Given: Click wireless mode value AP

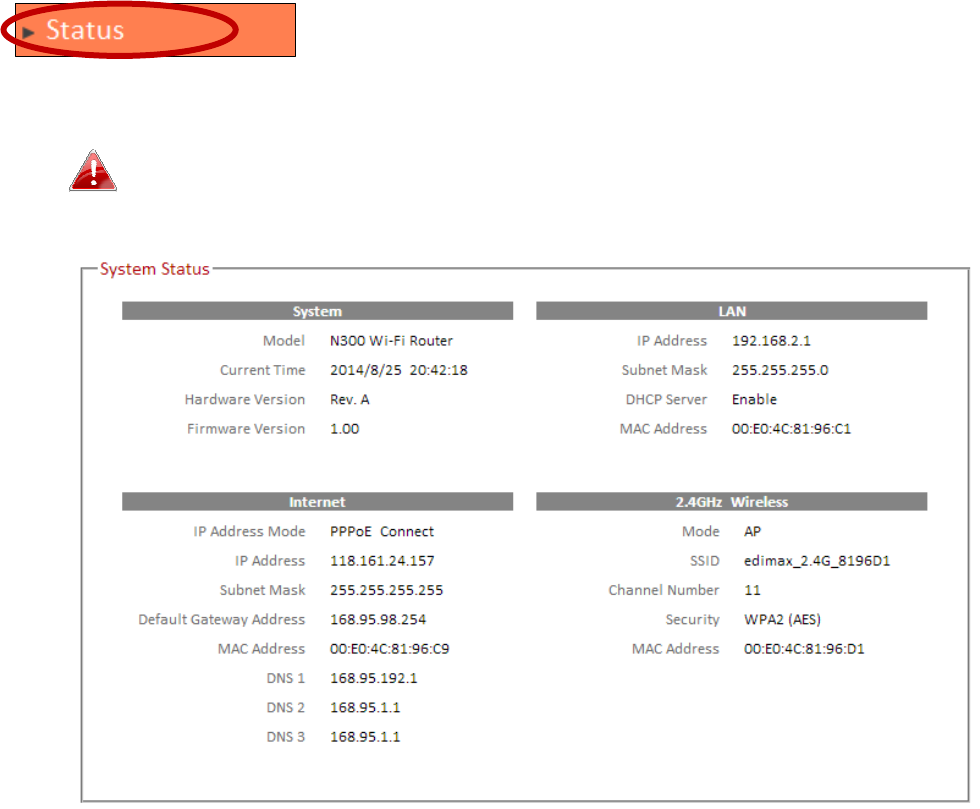Looking at the screenshot, I should pos(752,531).
